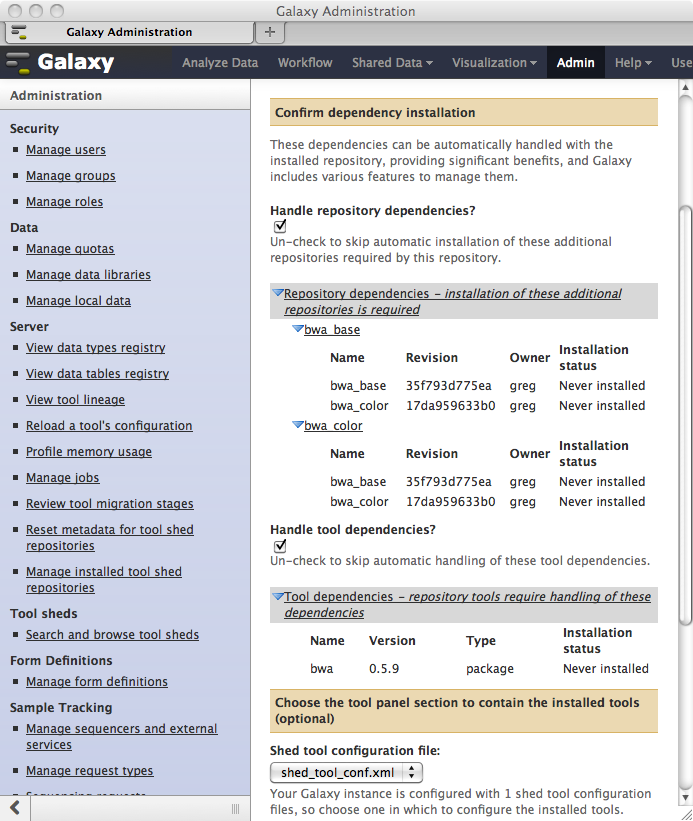Screen dimensions: 693x821
Task: Click the View data types registry link
Action: (96, 348)
